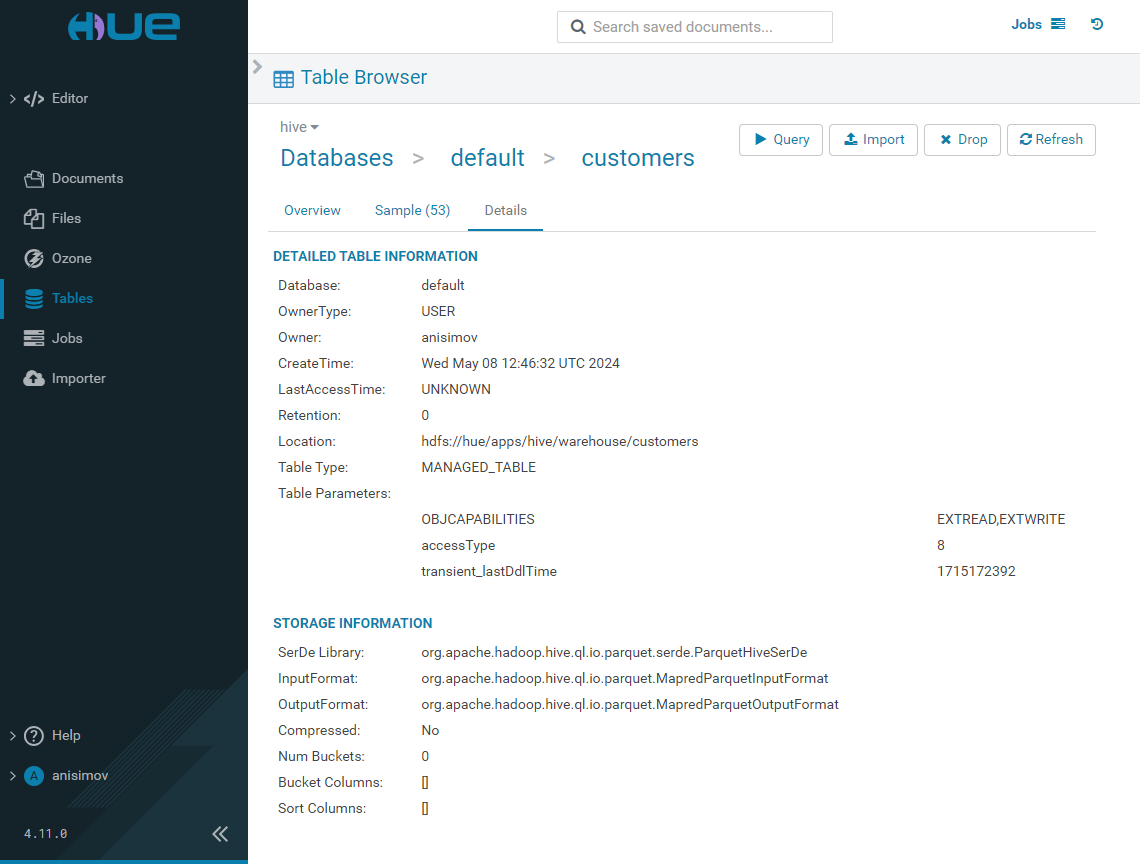Click the Drop table button
Screen dimensions: 1140x864
pos(962,140)
